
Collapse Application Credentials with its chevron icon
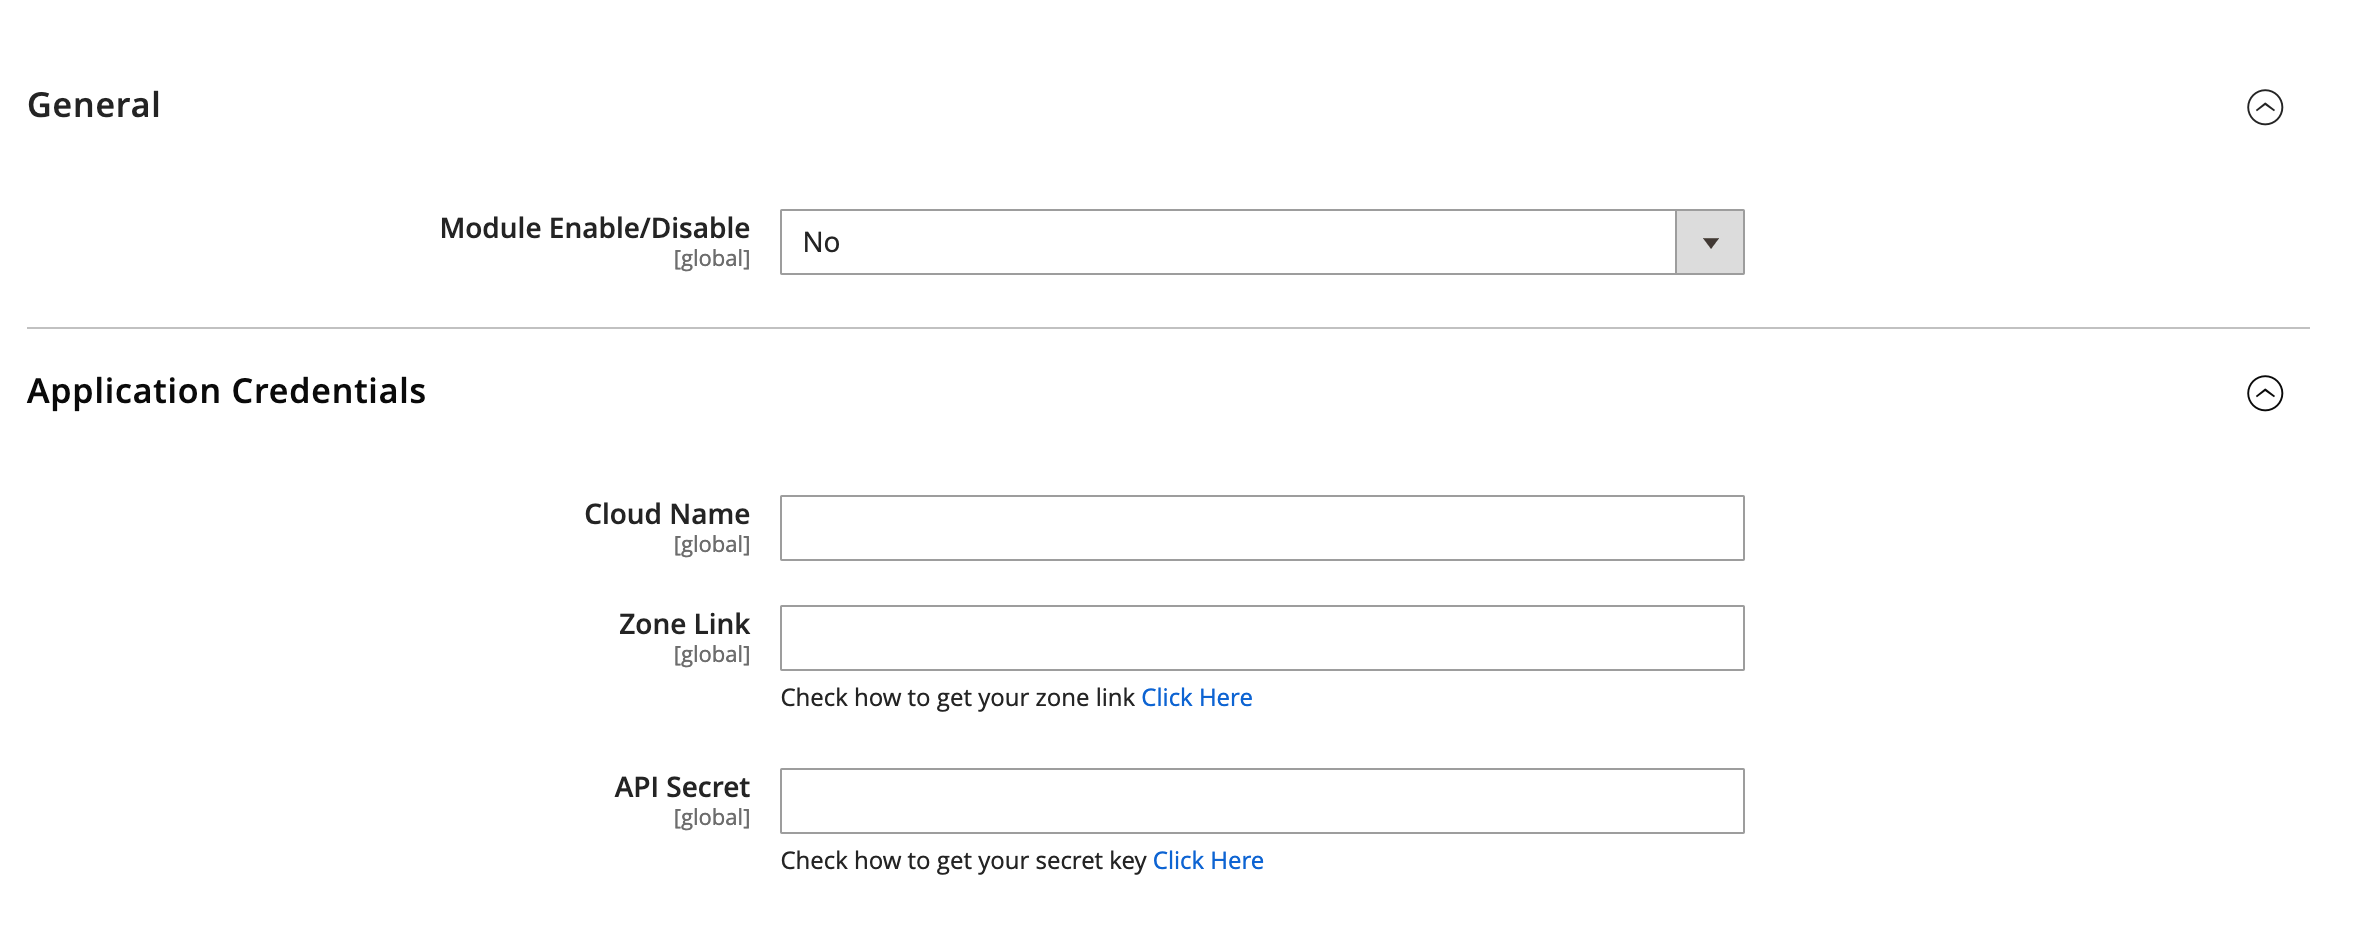coord(2264,393)
